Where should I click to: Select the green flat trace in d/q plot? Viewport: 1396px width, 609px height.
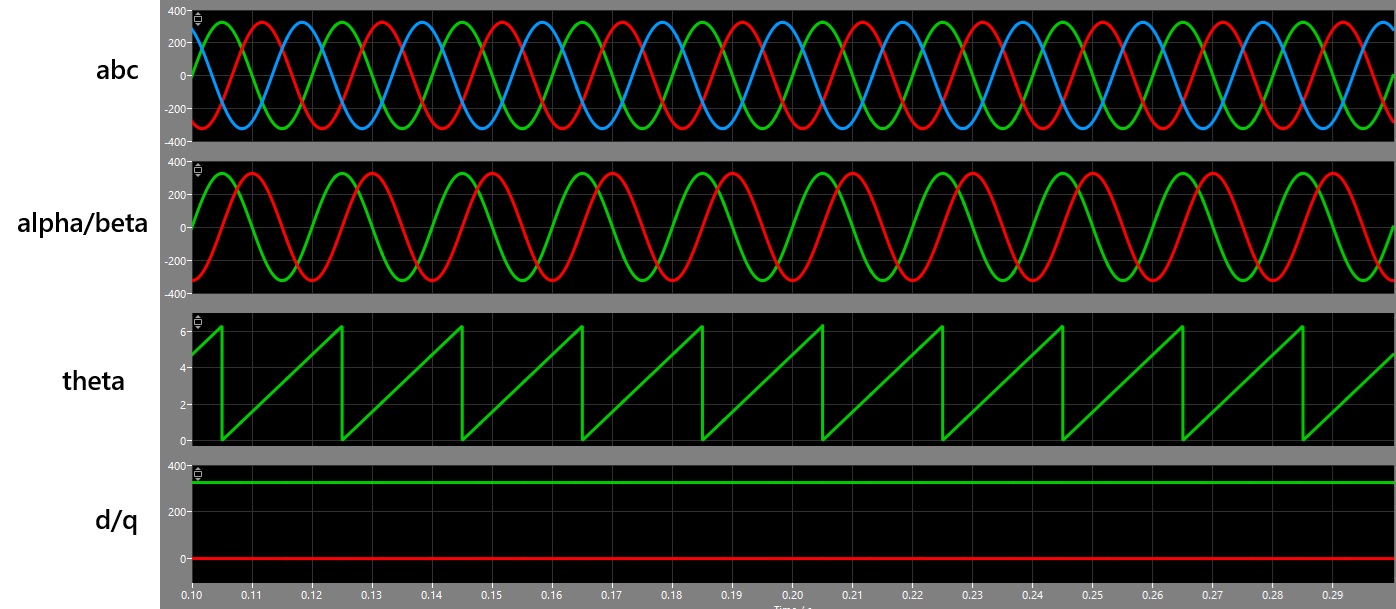pos(700,483)
